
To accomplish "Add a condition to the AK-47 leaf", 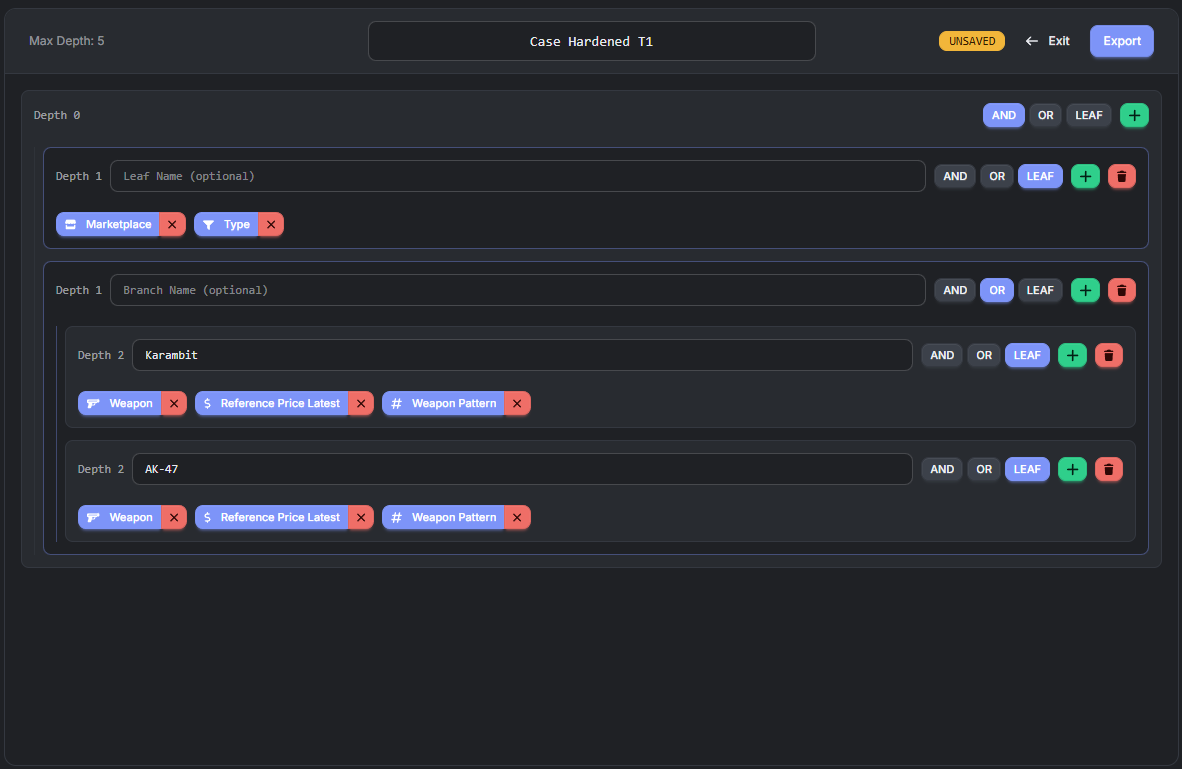I will (x=1072, y=469).
